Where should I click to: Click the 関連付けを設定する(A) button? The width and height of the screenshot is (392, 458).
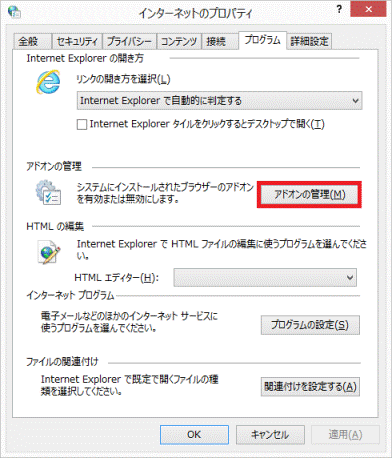coord(310,387)
